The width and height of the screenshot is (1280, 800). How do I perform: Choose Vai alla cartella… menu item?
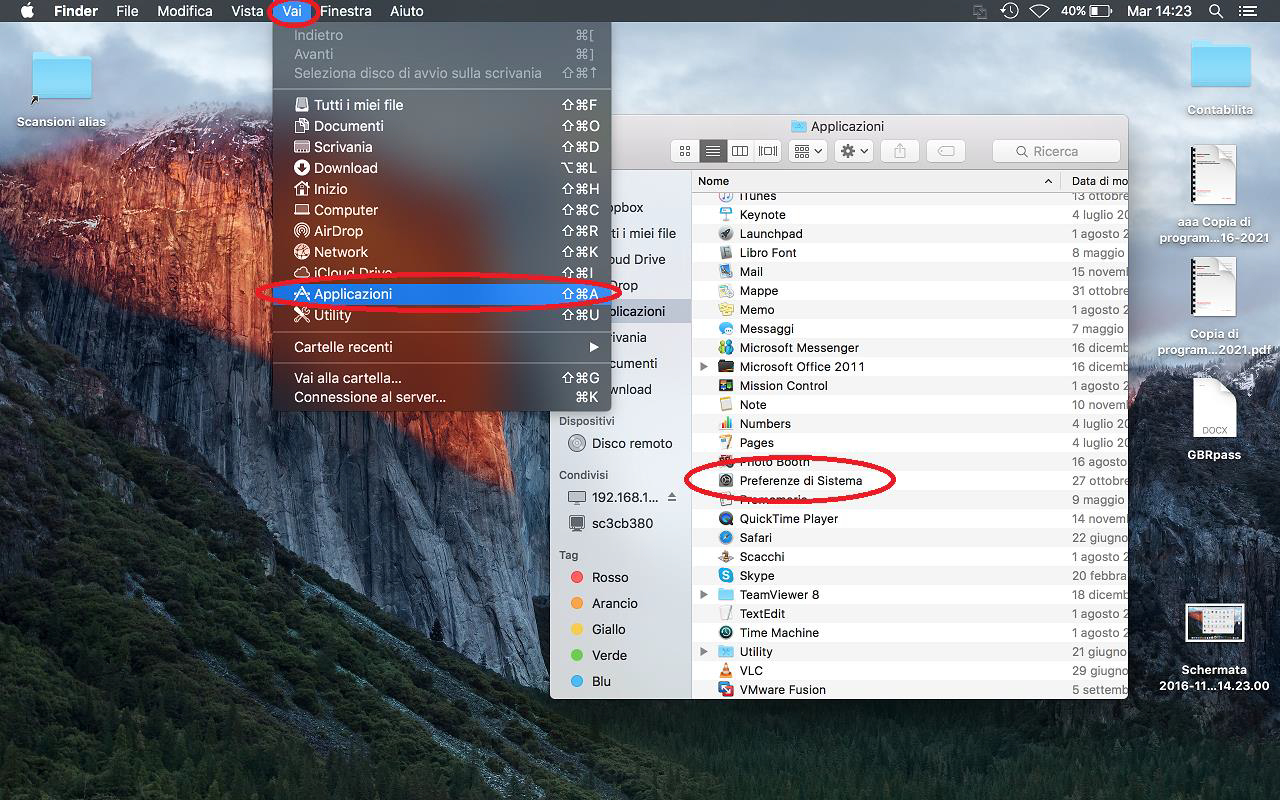441,378
